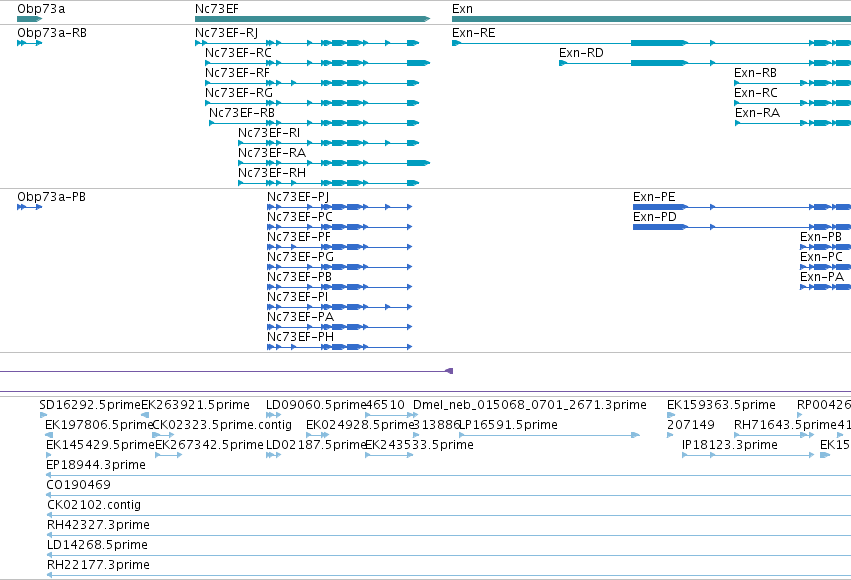Click the EK024928.5prime EST label

pos(360,425)
